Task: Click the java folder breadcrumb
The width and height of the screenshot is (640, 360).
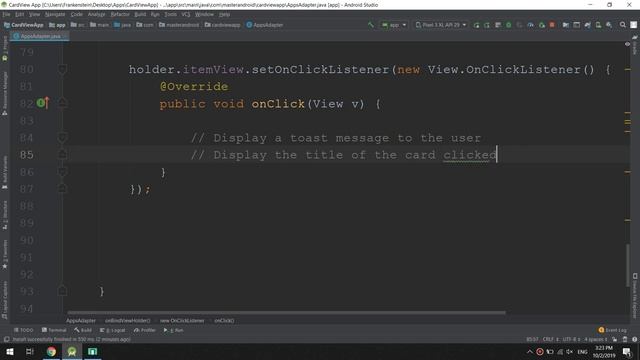Action: pos(122,25)
